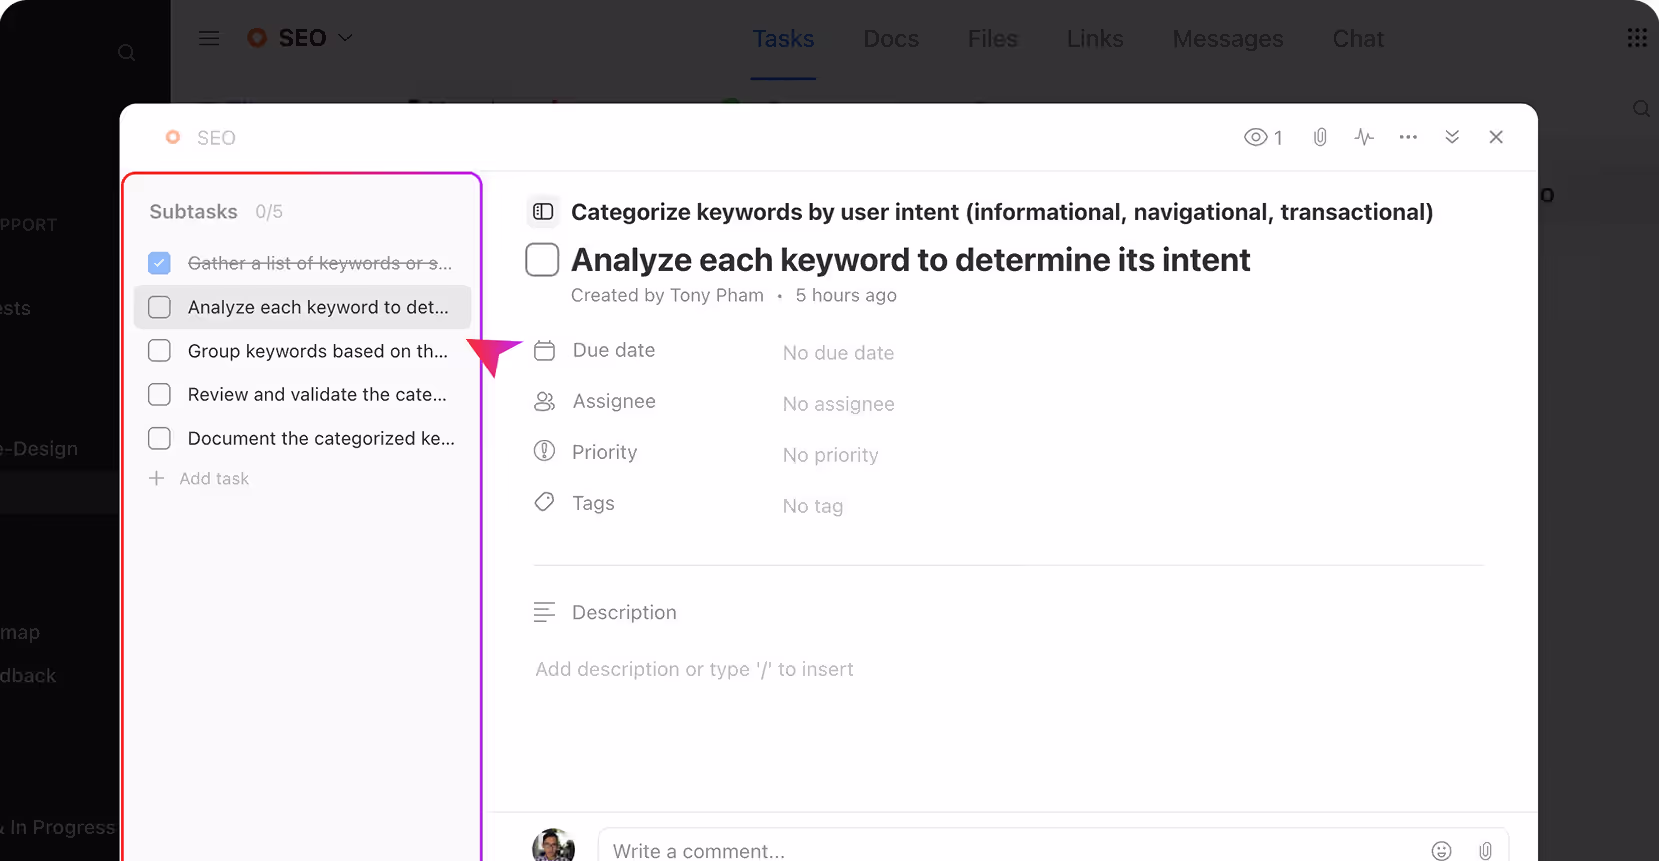The width and height of the screenshot is (1659, 861).
Task: Collapse task panel with double chevron icon
Action: pos(1452,137)
